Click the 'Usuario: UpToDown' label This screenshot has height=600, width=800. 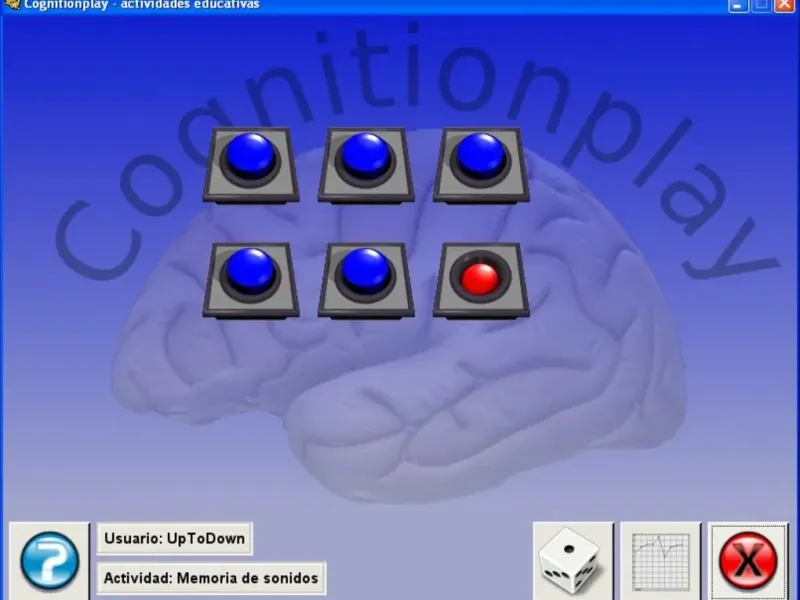click(x=174, y=538)
